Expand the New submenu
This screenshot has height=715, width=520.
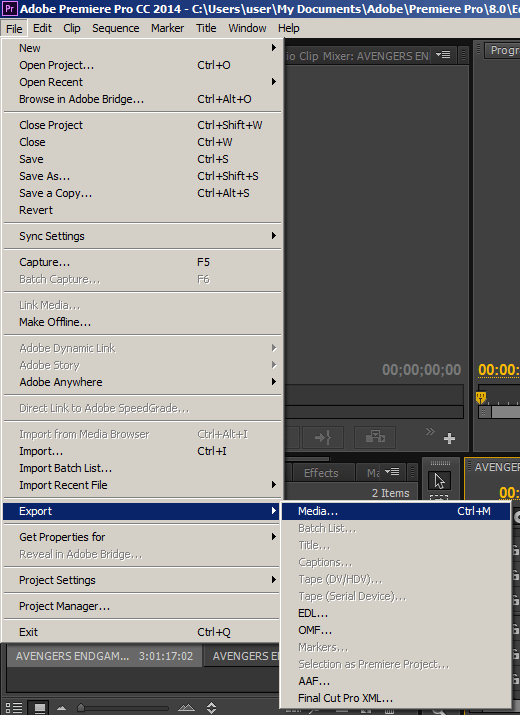[142, 48]
